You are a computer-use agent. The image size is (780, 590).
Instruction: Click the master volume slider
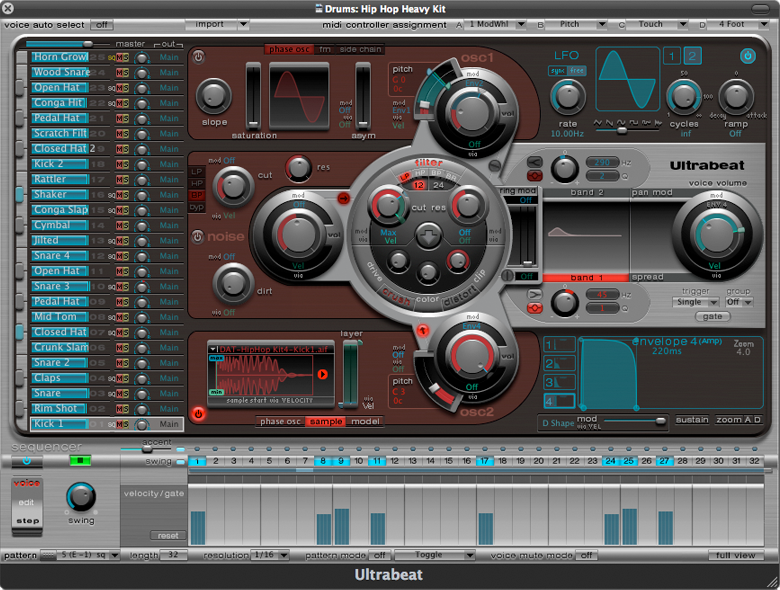click(87, 44)
